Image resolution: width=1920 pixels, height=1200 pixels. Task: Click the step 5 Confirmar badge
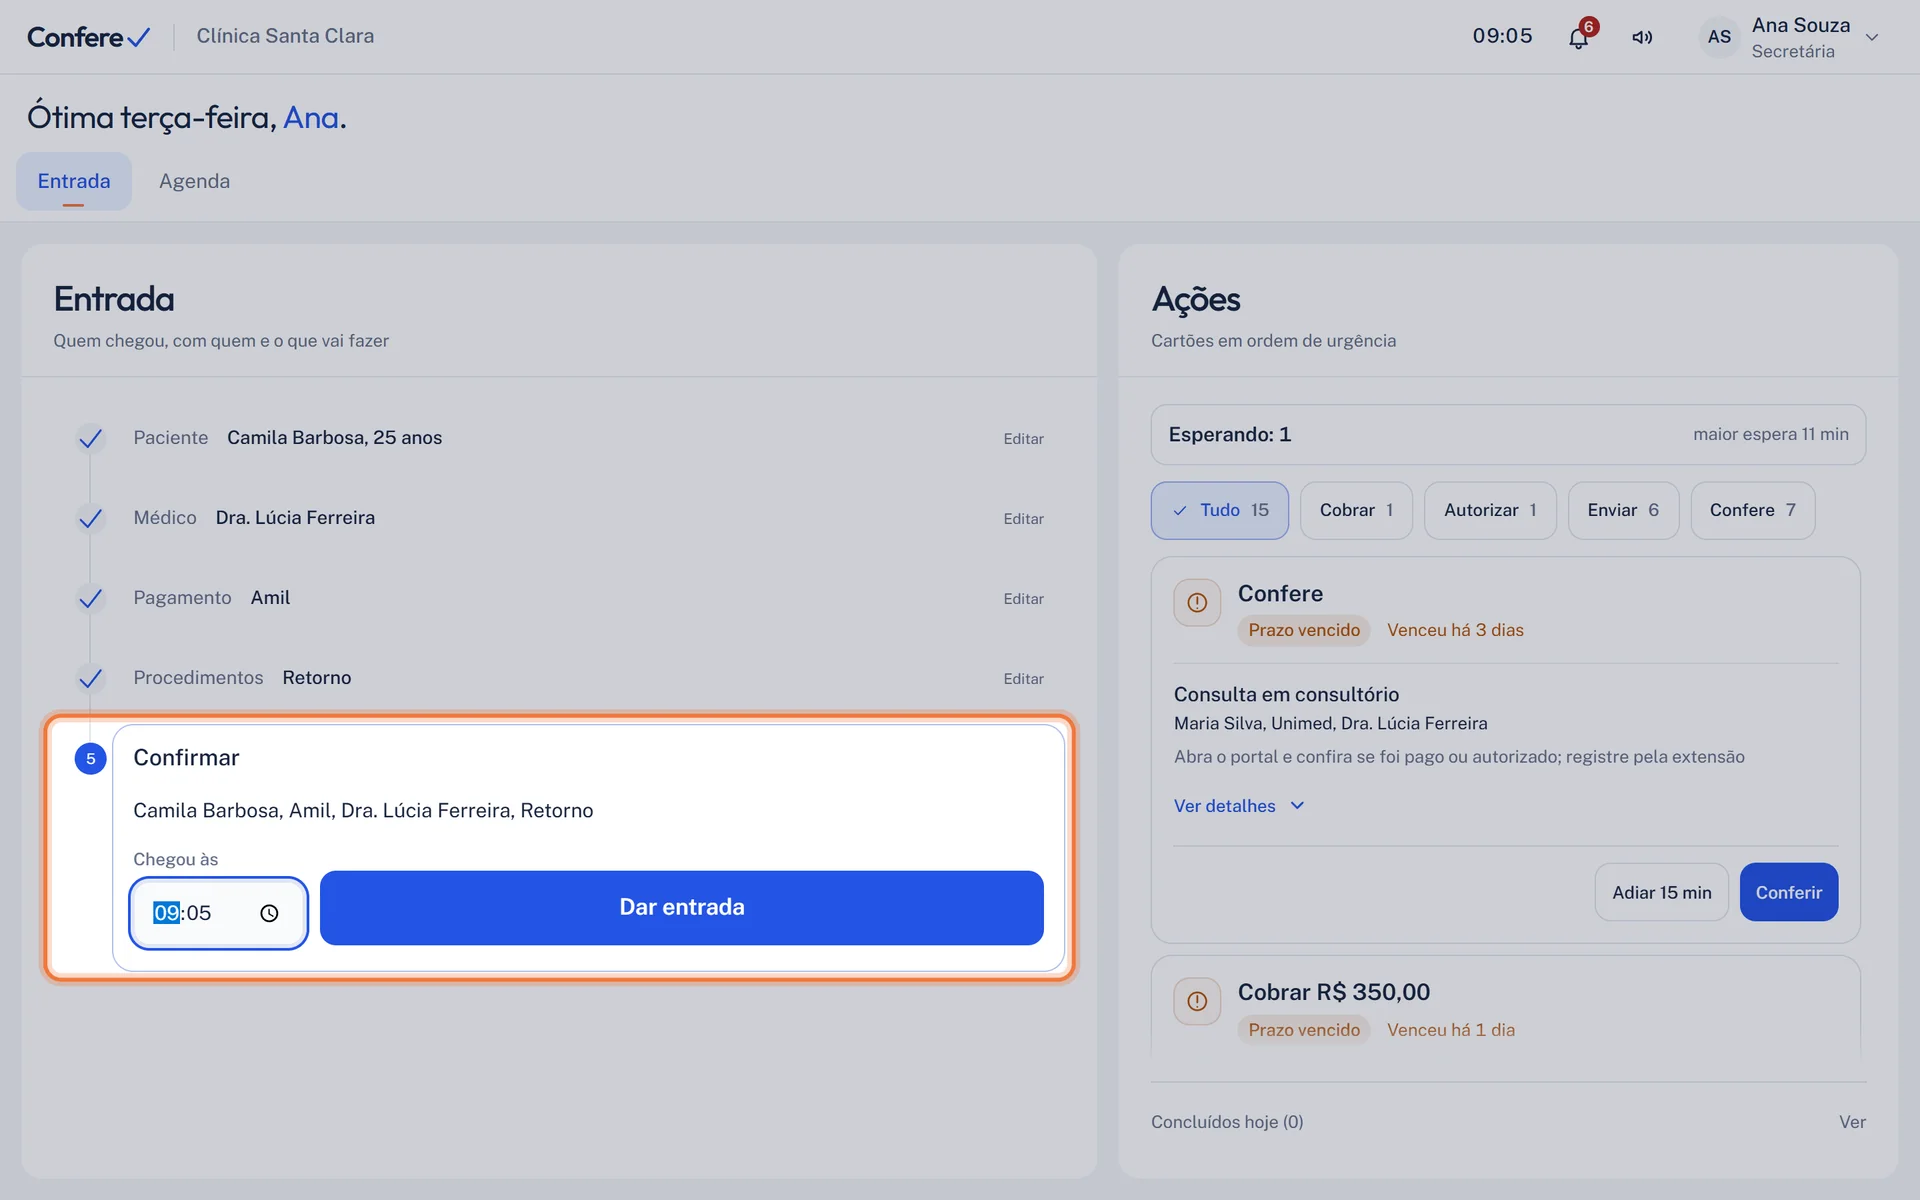coord(91,759)
